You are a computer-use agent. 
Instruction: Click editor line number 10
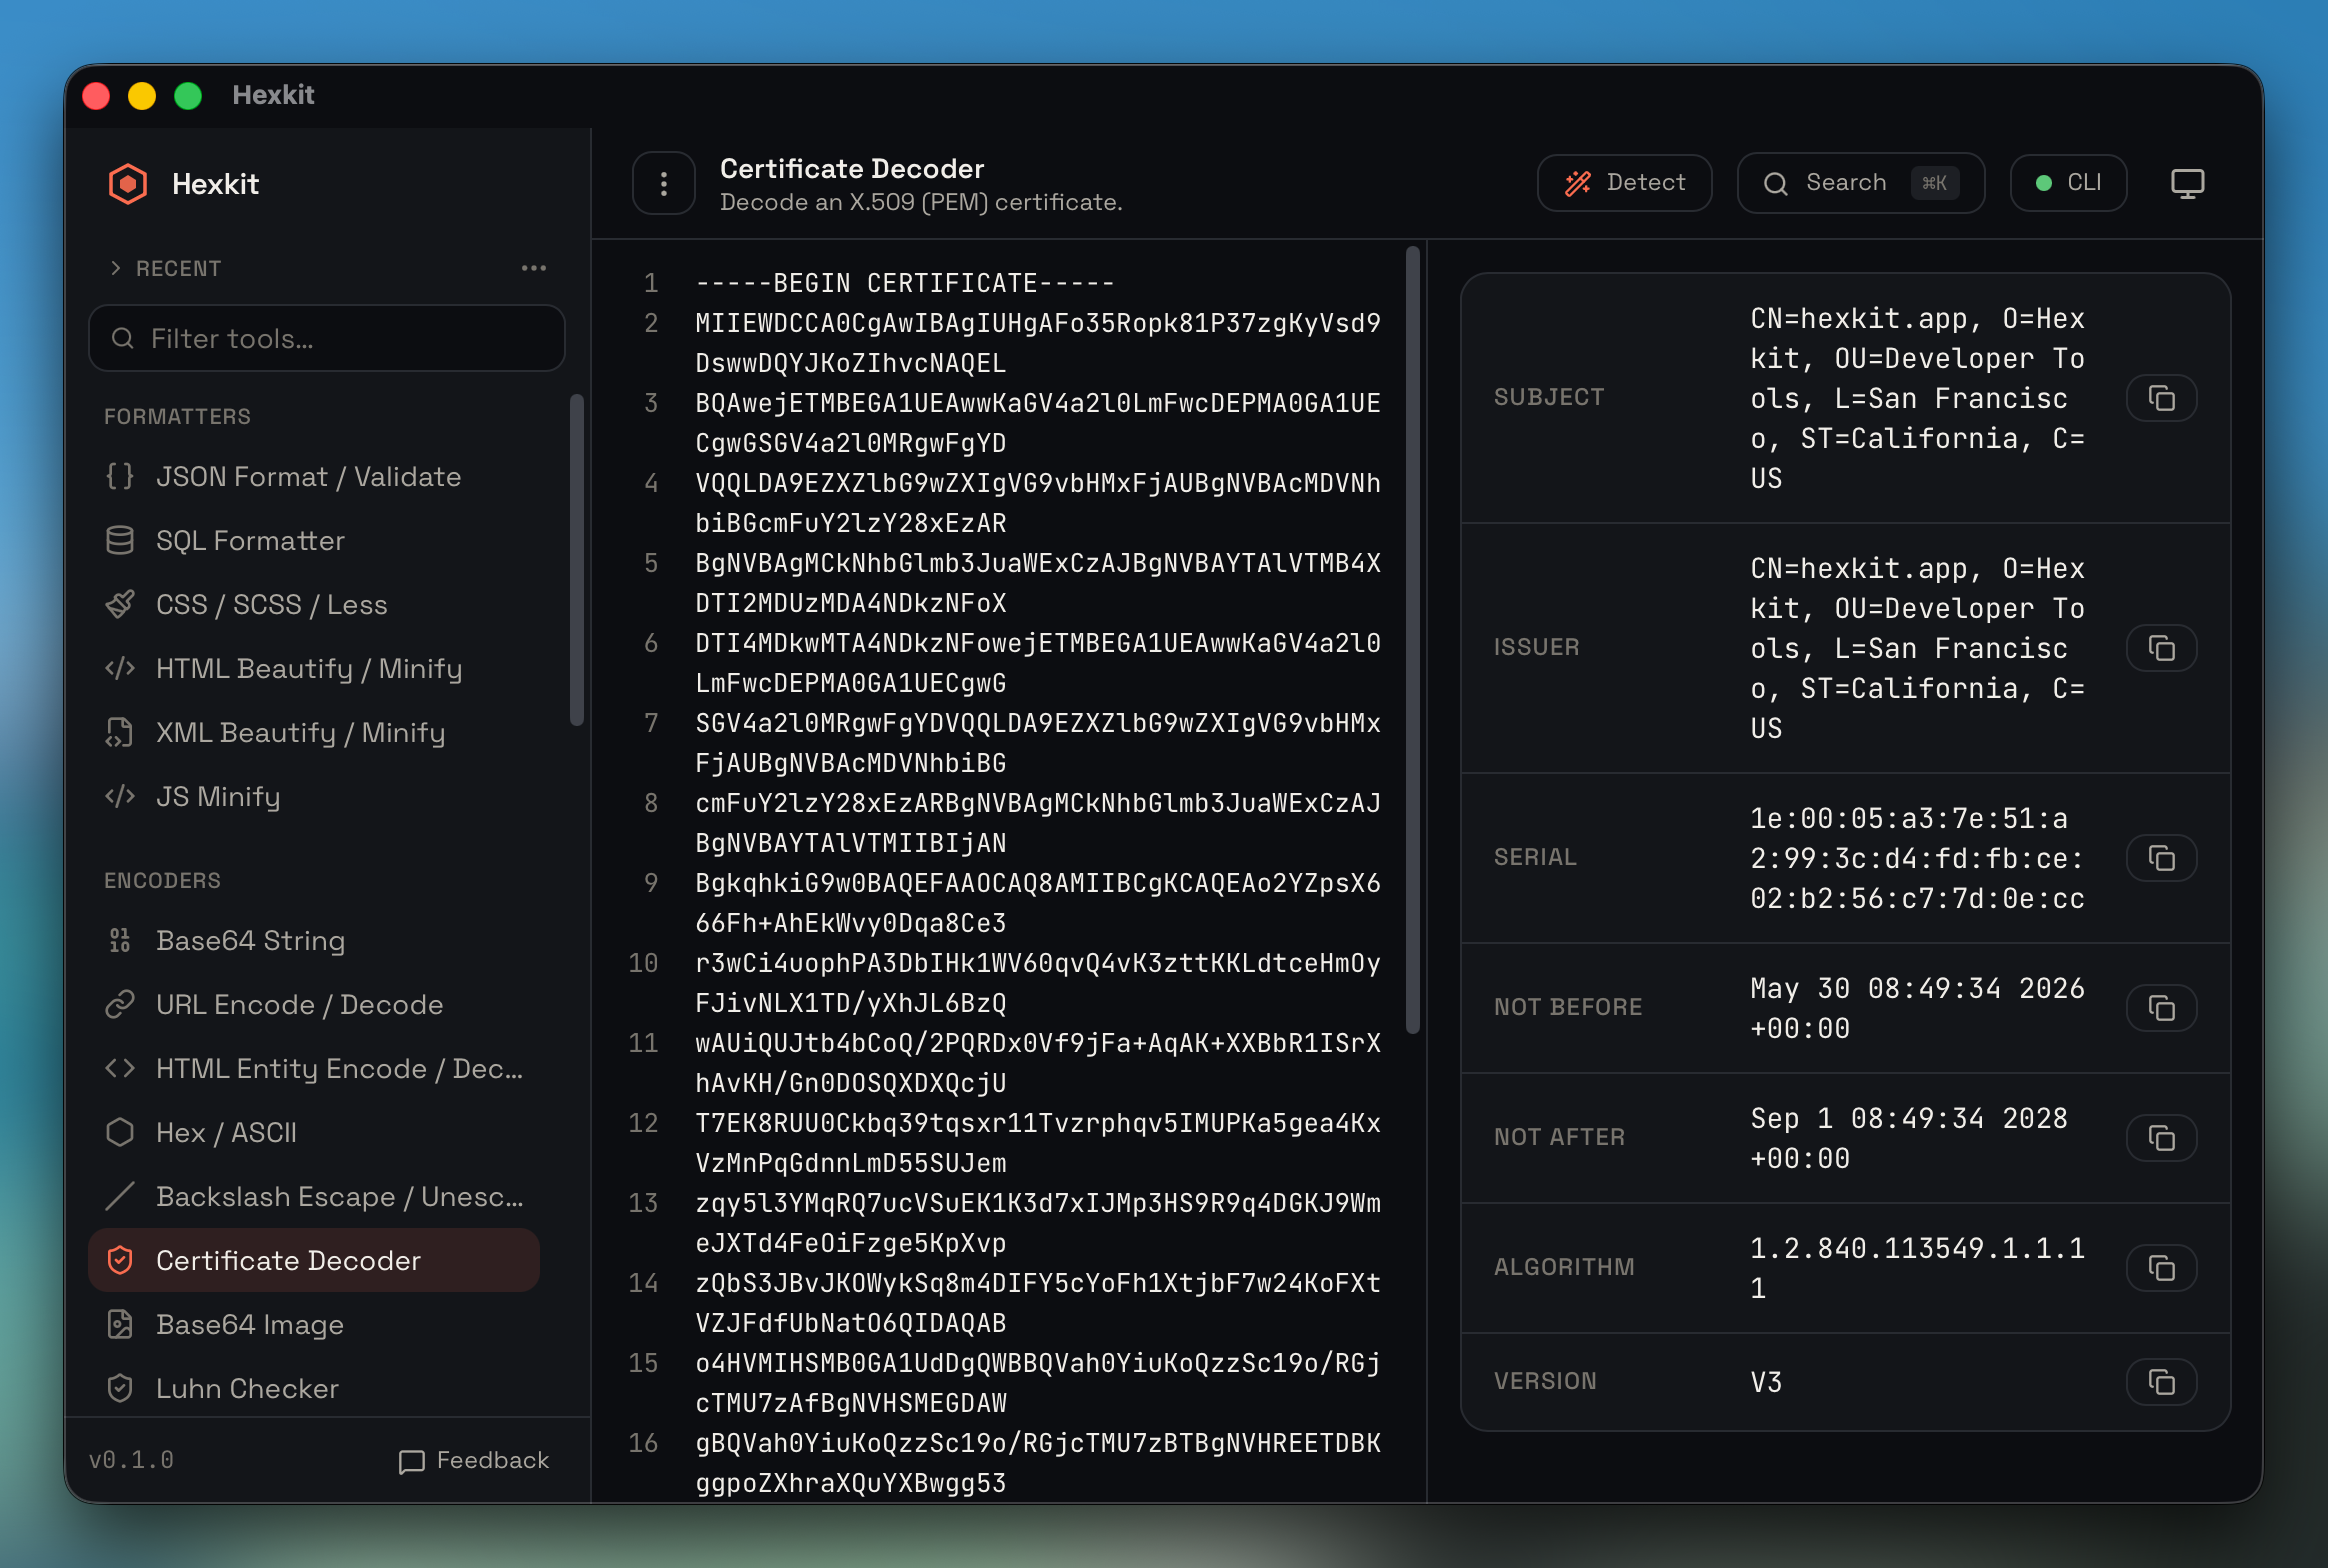tap(643, 963)
